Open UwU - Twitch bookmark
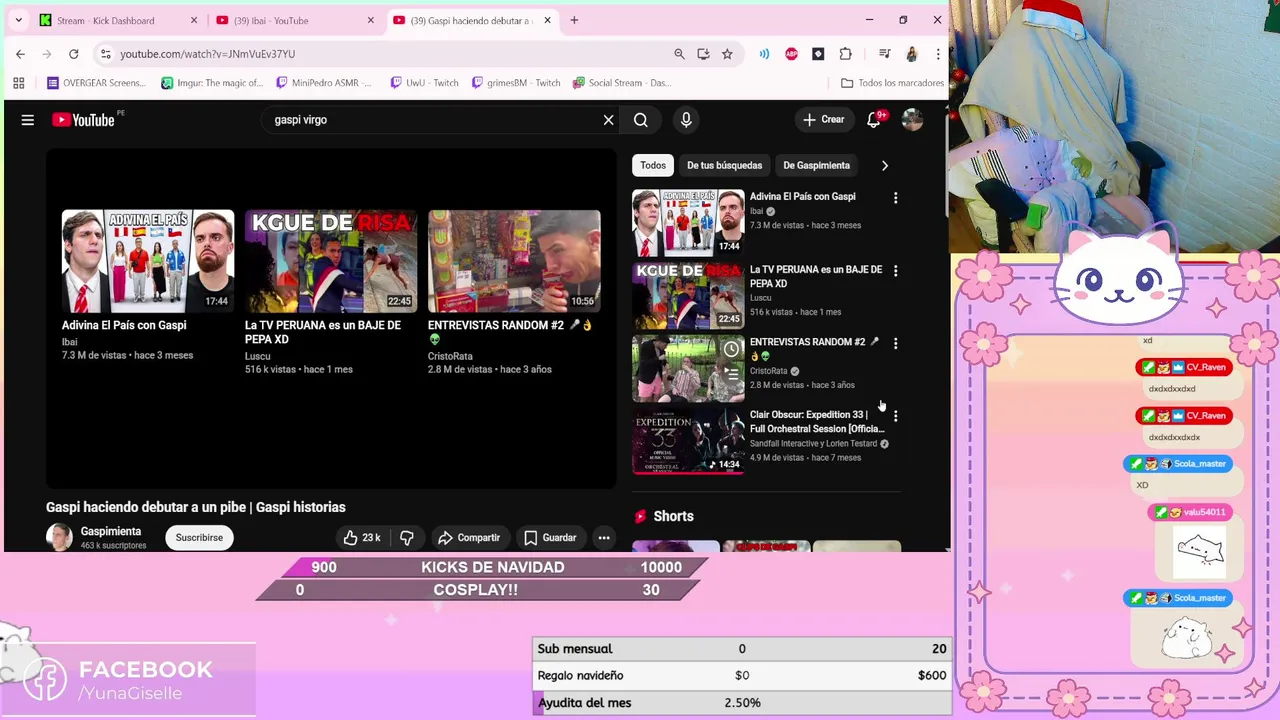 tap(425, 83)
